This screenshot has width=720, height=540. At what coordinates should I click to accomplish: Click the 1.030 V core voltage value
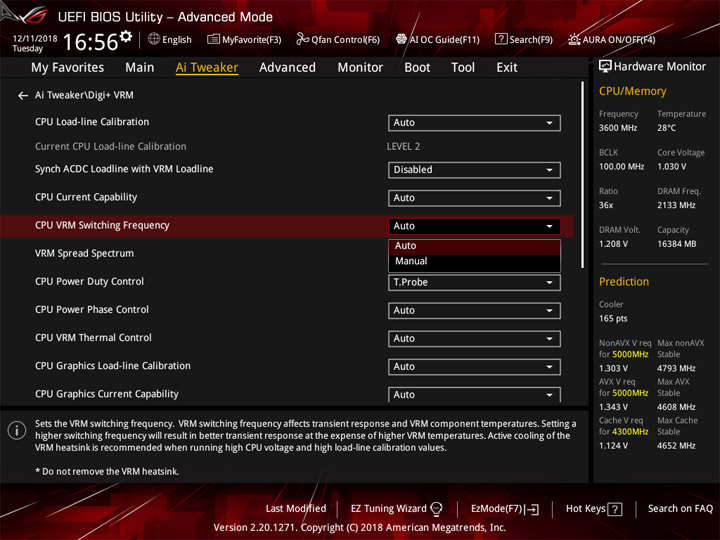(672, 167)
